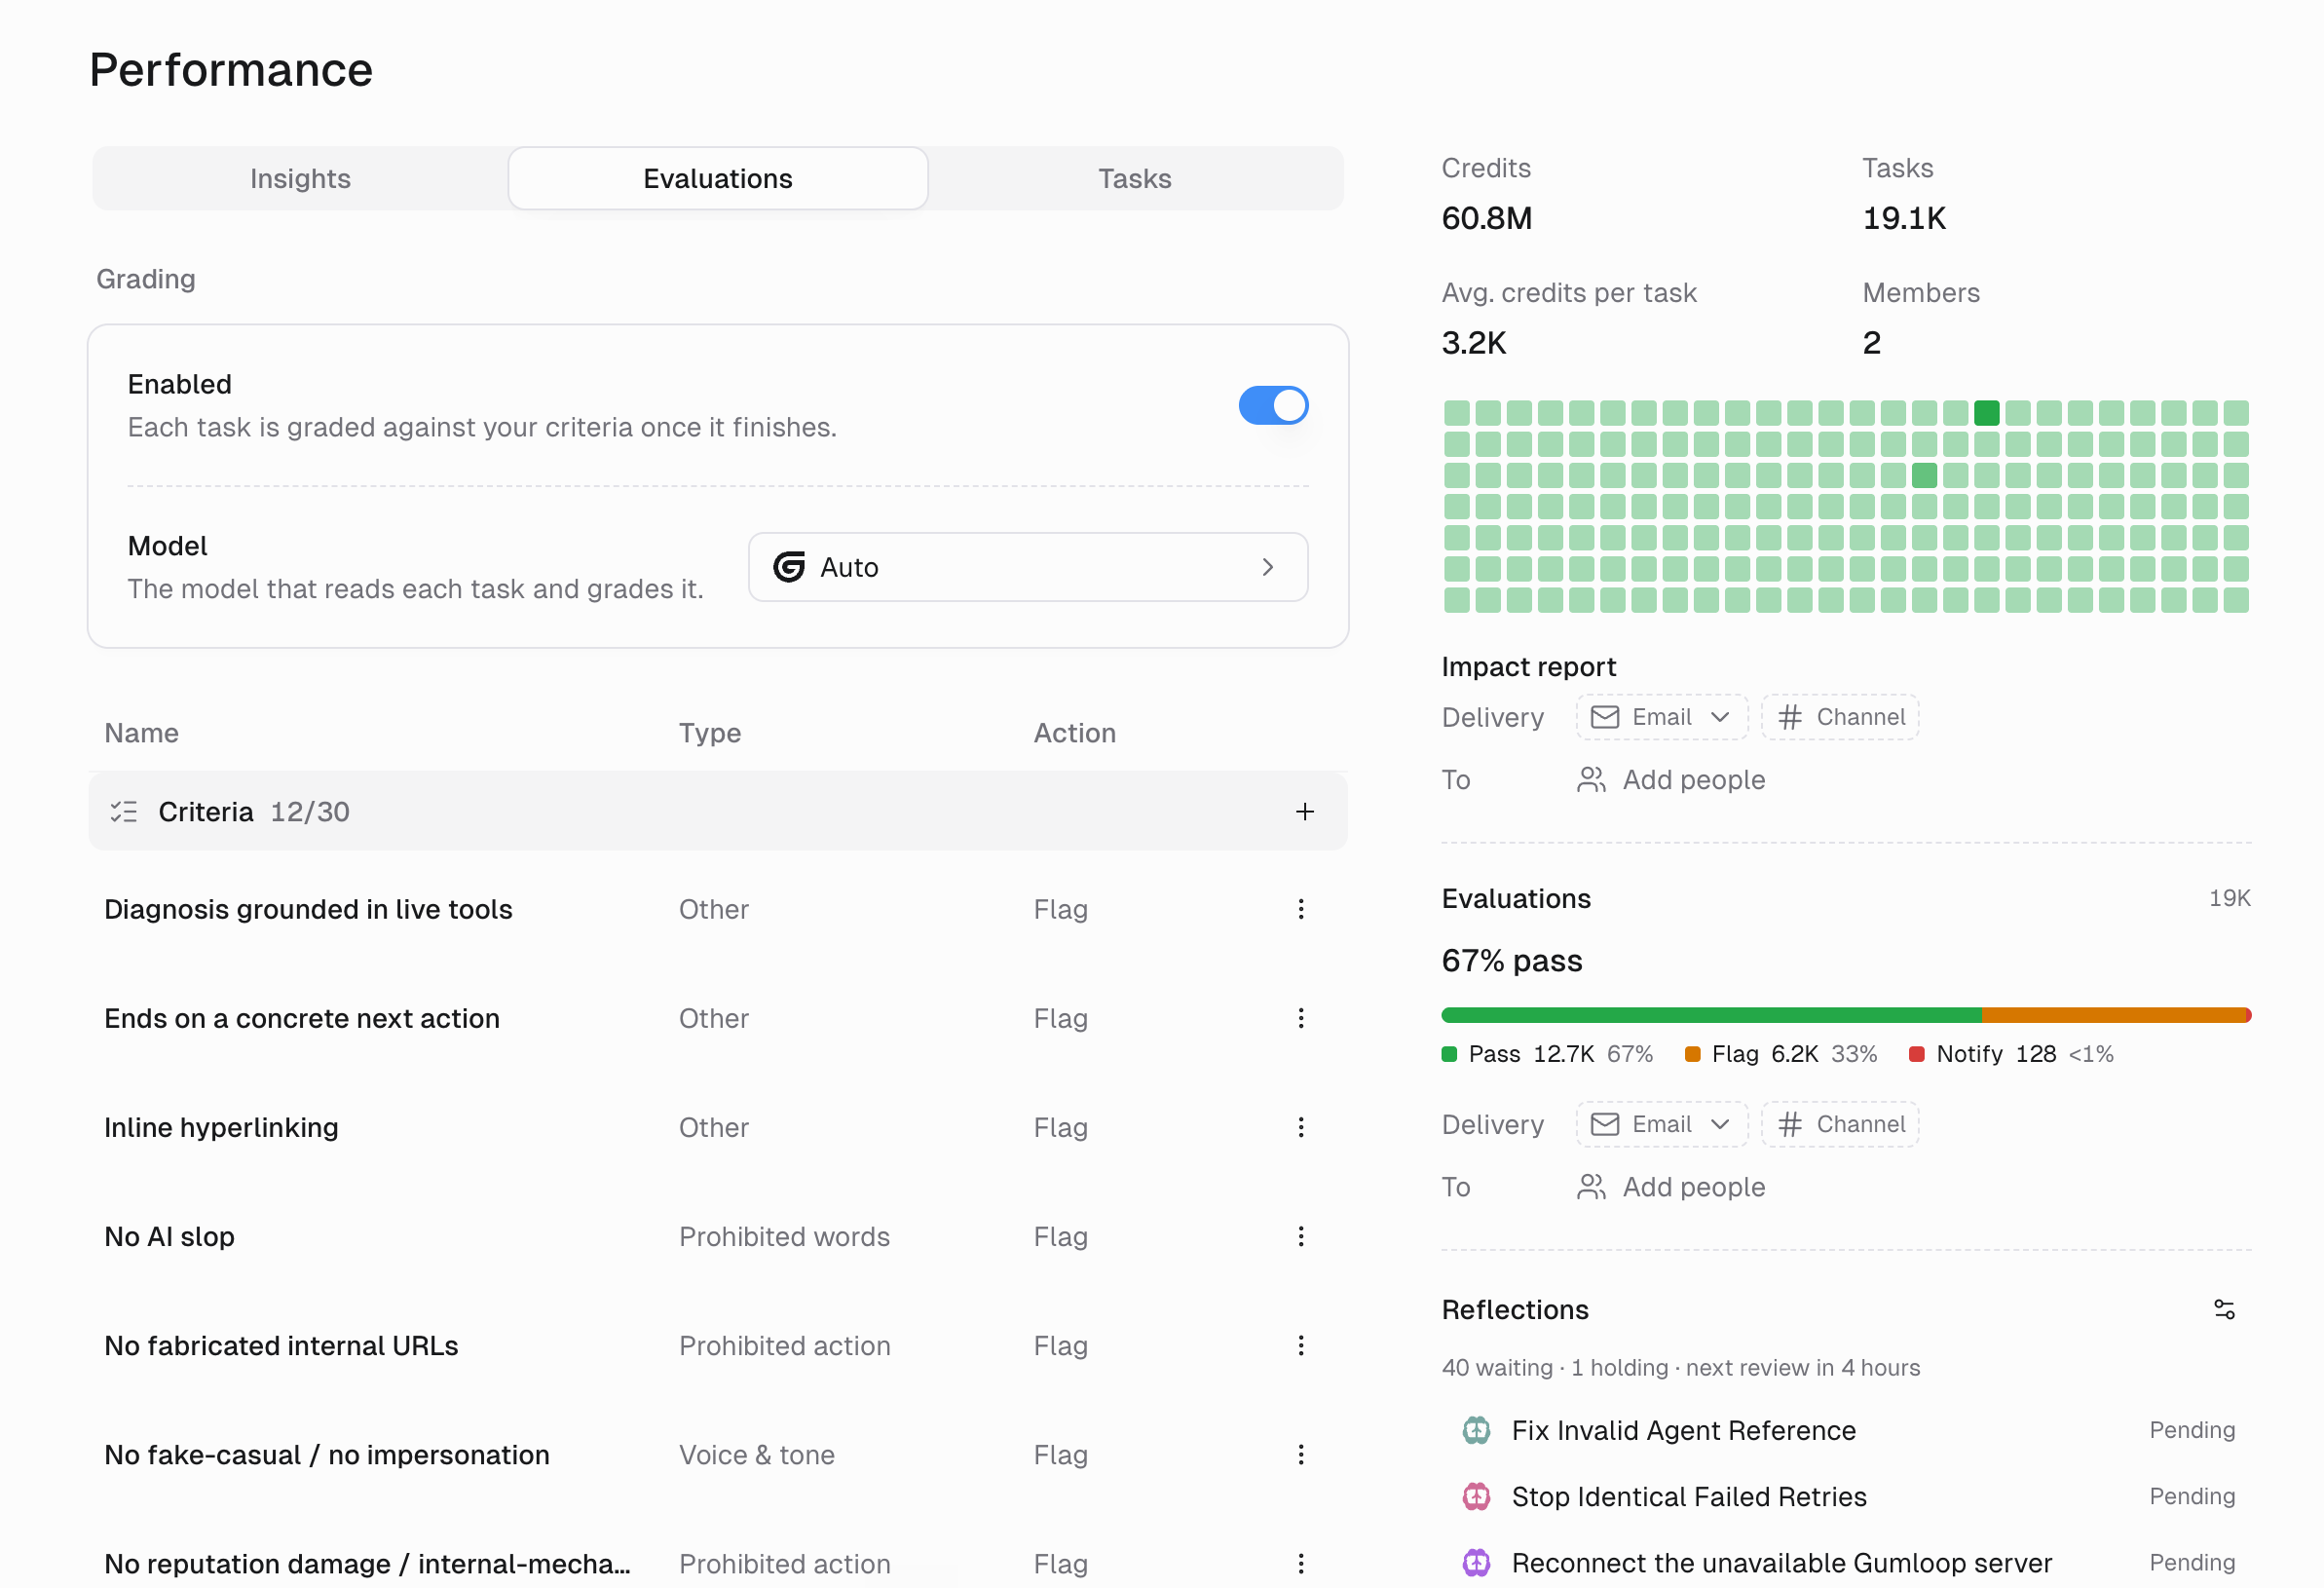
Task: Open options for Ends on a concrete next action
Action: 1300,1018
